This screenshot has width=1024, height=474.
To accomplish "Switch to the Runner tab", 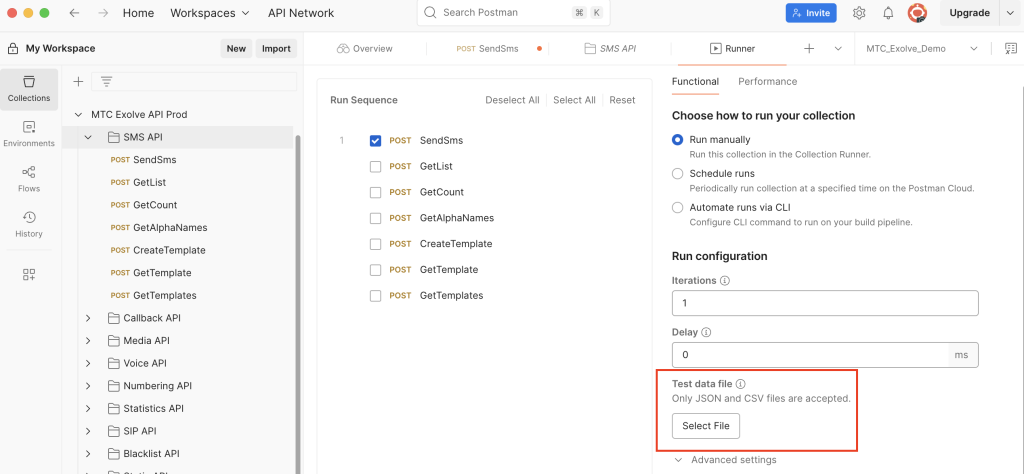I will coord(731,48).
